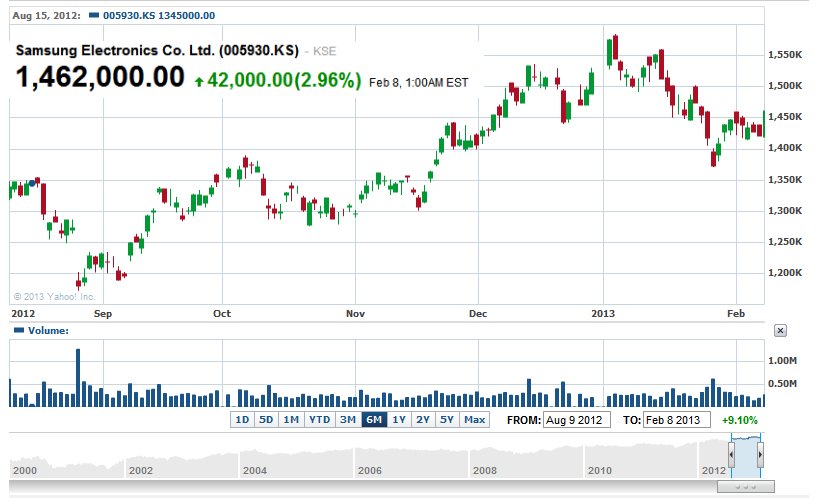Click the 1.00M volume axis label
Image resolution: width=823 pixels, height=498 pixels.
782,361
